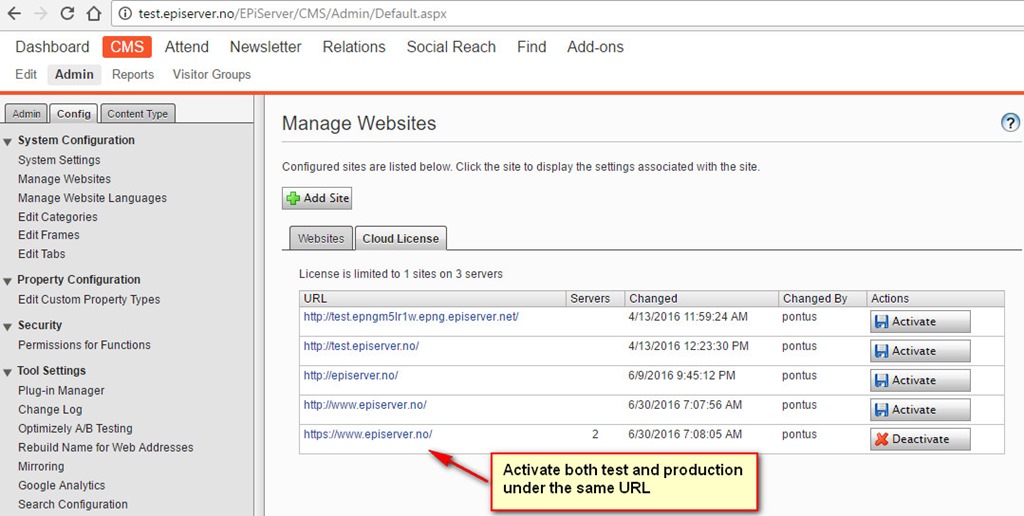Collapse the Security section
This screenshot has width=1024, height=516.
click(8, 326)
